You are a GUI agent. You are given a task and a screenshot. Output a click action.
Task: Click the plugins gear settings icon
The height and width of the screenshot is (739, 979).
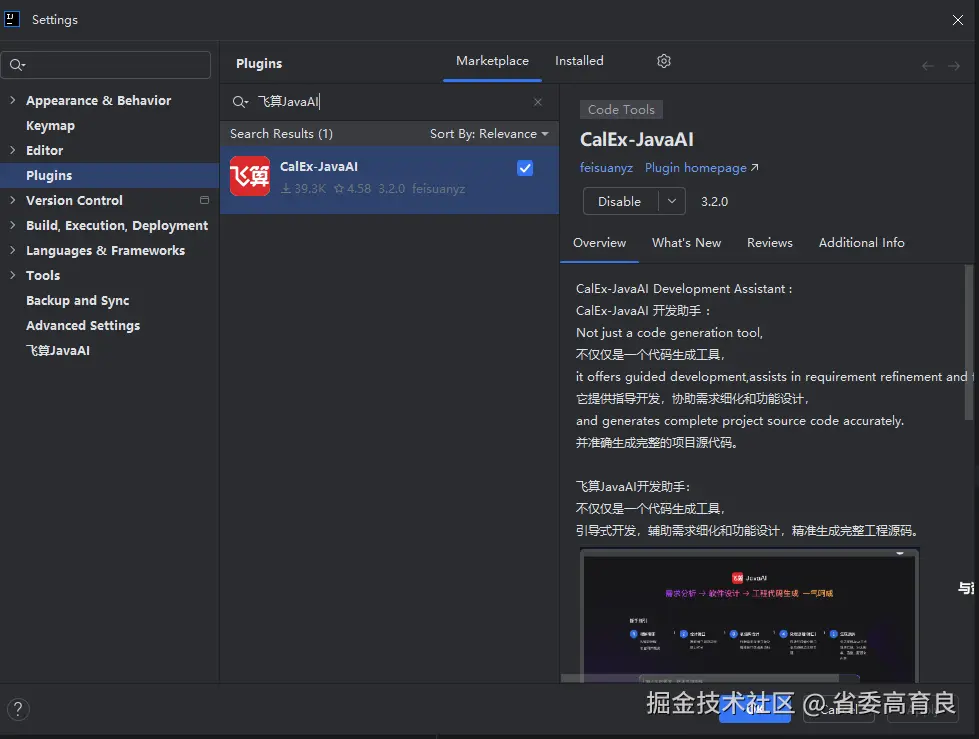664,61
